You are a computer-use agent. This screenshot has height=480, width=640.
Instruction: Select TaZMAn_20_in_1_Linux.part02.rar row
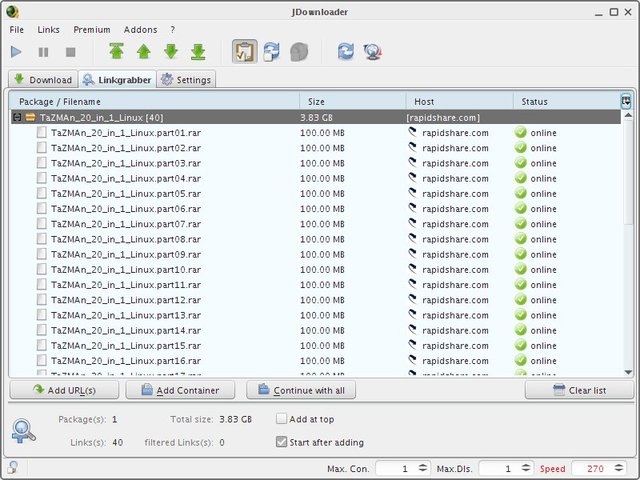click(x=316, y=148)
